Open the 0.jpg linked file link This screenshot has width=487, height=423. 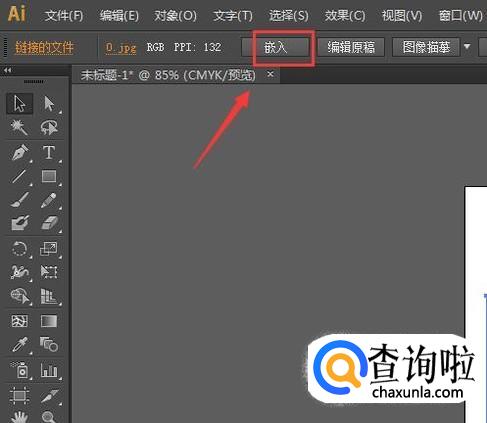click(x=121, y=47)
